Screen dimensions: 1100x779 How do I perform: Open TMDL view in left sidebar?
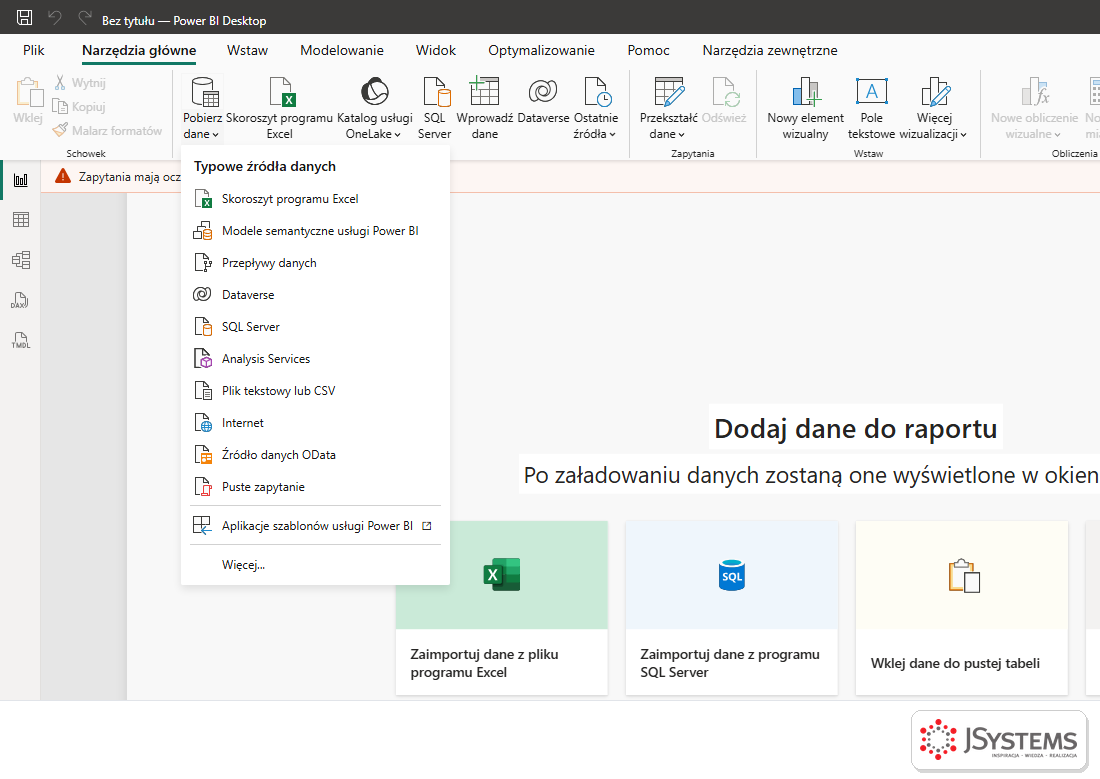pyautogui.click(x=21, y=341)
